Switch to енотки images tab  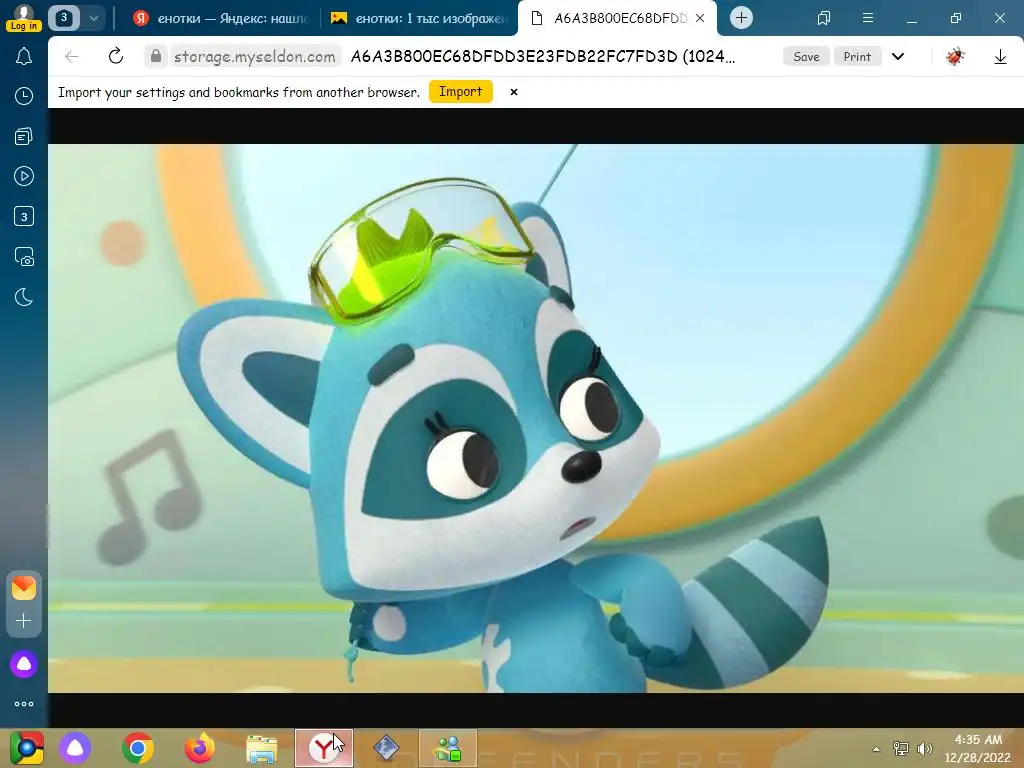pos(419,18)
